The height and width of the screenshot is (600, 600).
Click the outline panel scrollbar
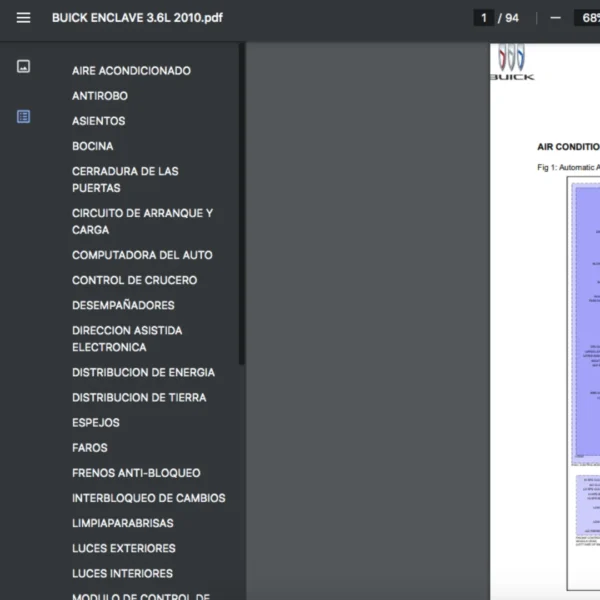pyautogui.click(x=241, y=200)
